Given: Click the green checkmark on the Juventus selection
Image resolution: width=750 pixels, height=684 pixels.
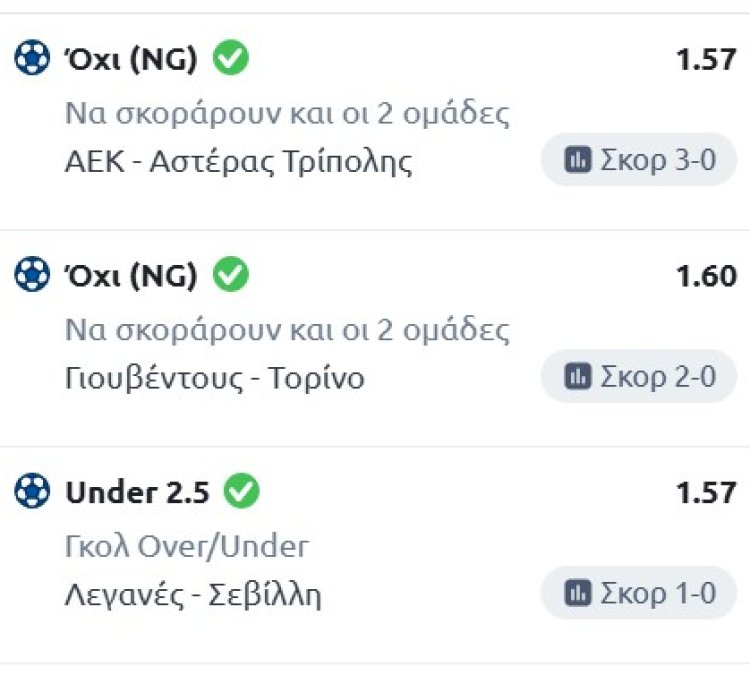Looking at the screenshot, I should point(232,275).
